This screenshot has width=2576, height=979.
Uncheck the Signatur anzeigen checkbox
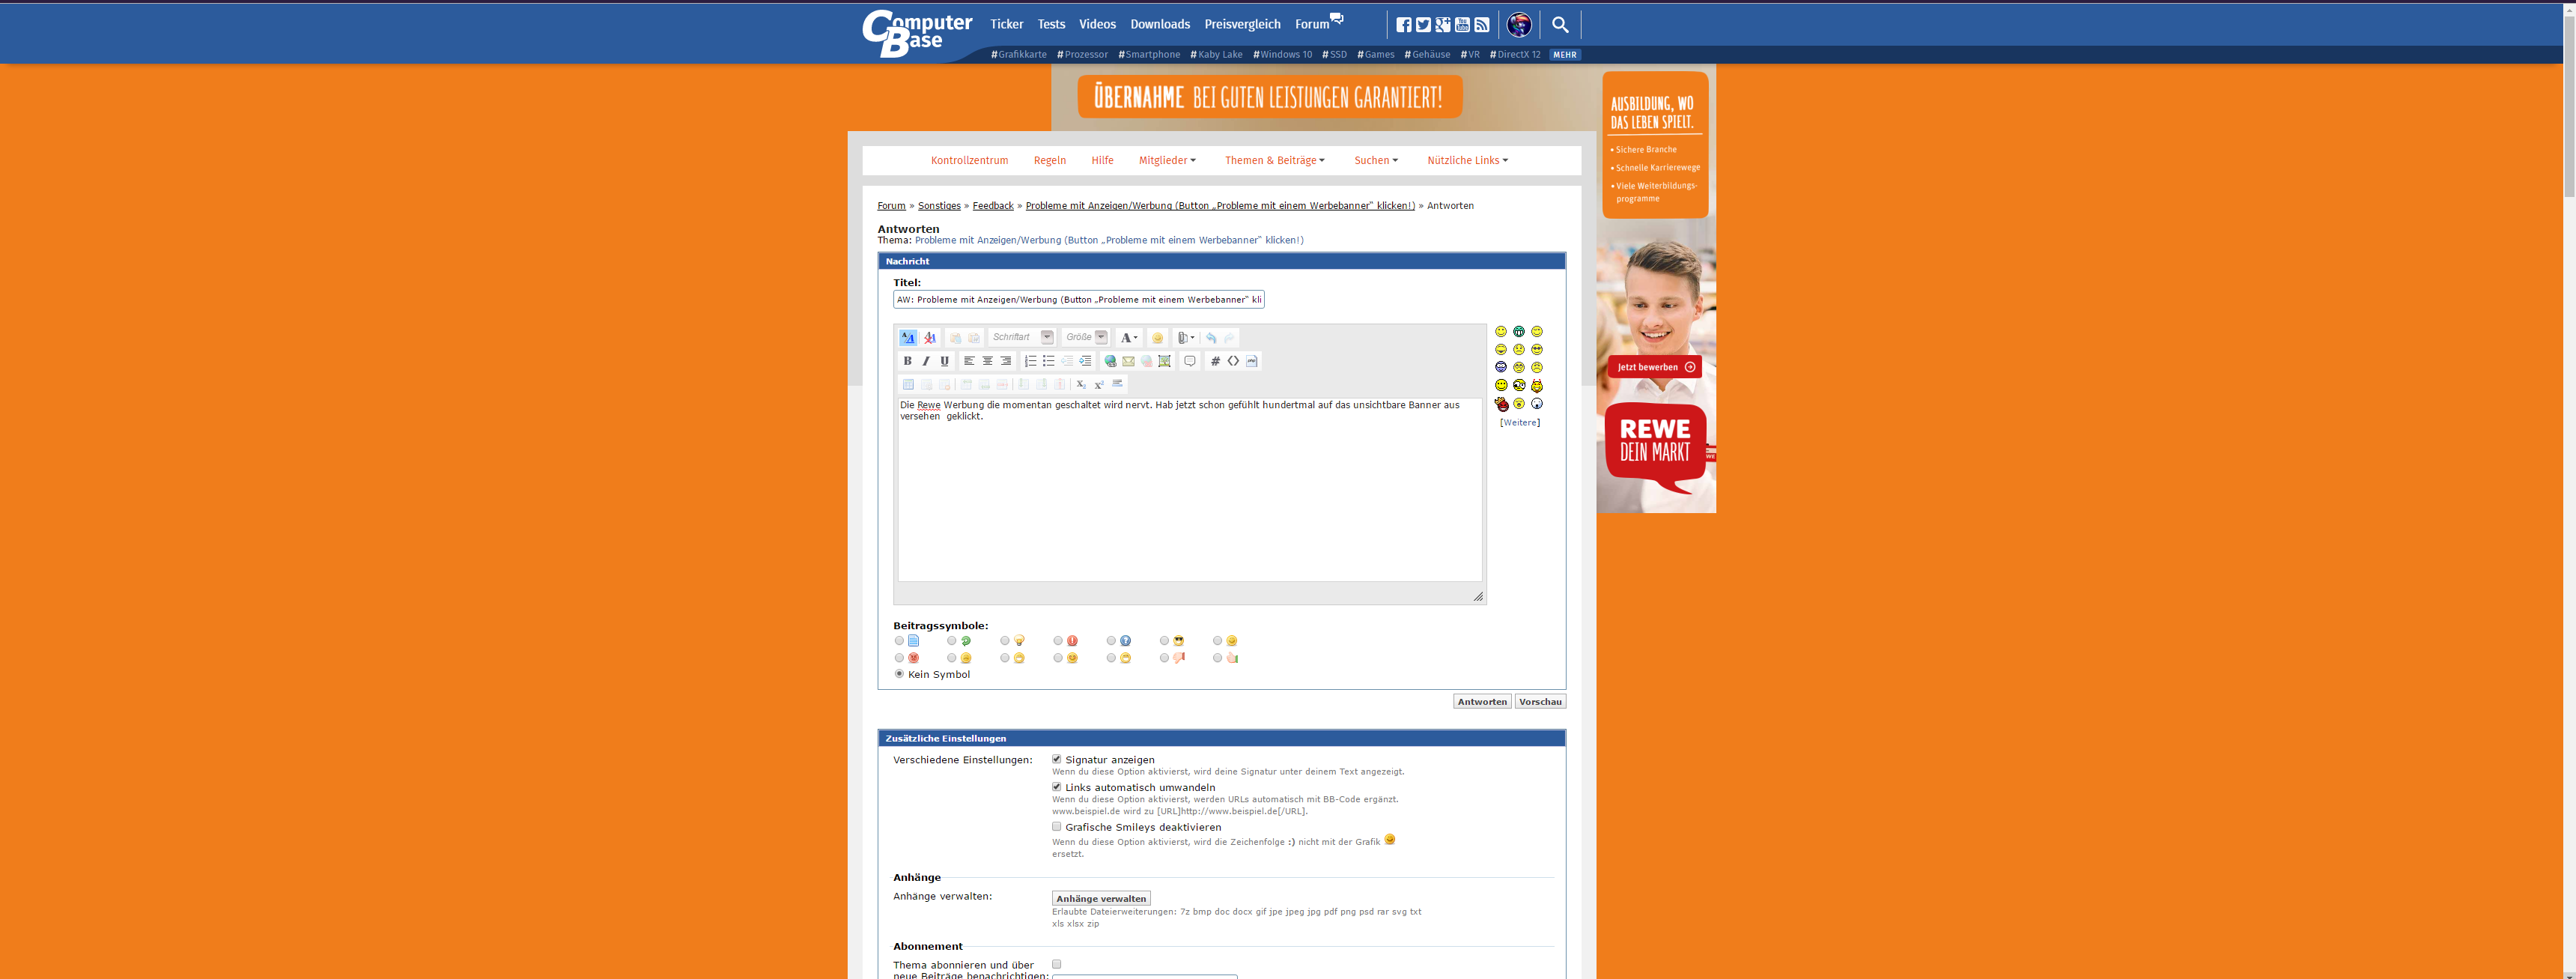click(1056, 759)
